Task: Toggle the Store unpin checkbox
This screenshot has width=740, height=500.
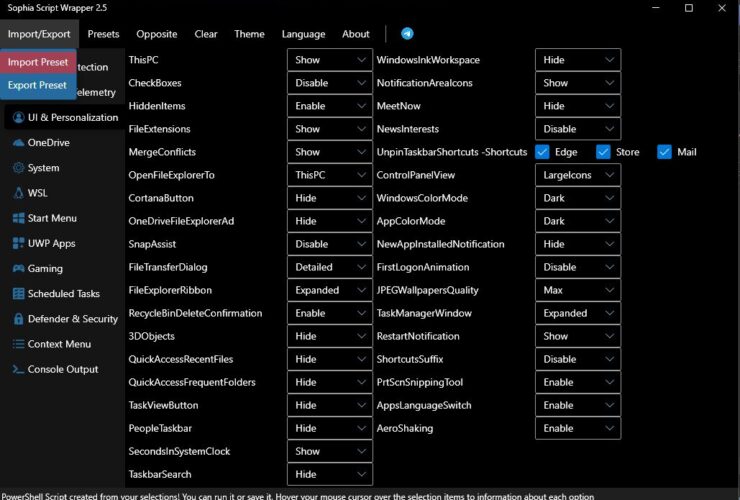Action: (x=603, y=152)
